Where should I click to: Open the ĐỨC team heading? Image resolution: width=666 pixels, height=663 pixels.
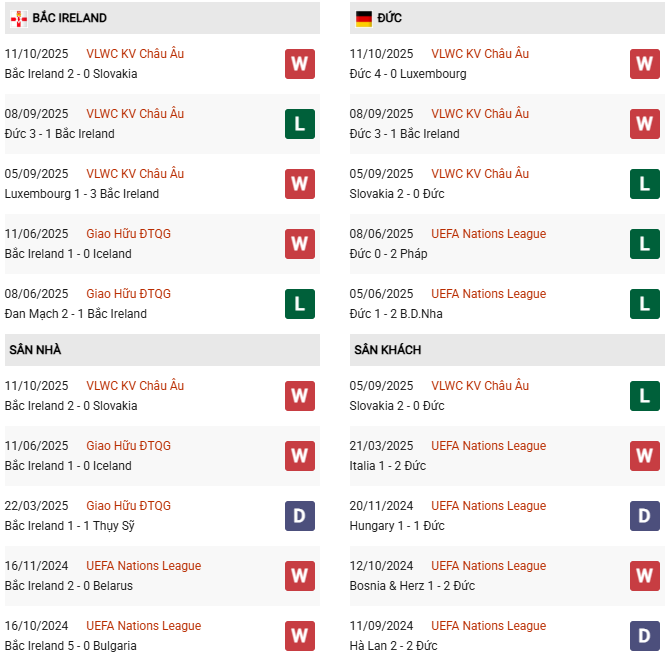coord(392,18)
